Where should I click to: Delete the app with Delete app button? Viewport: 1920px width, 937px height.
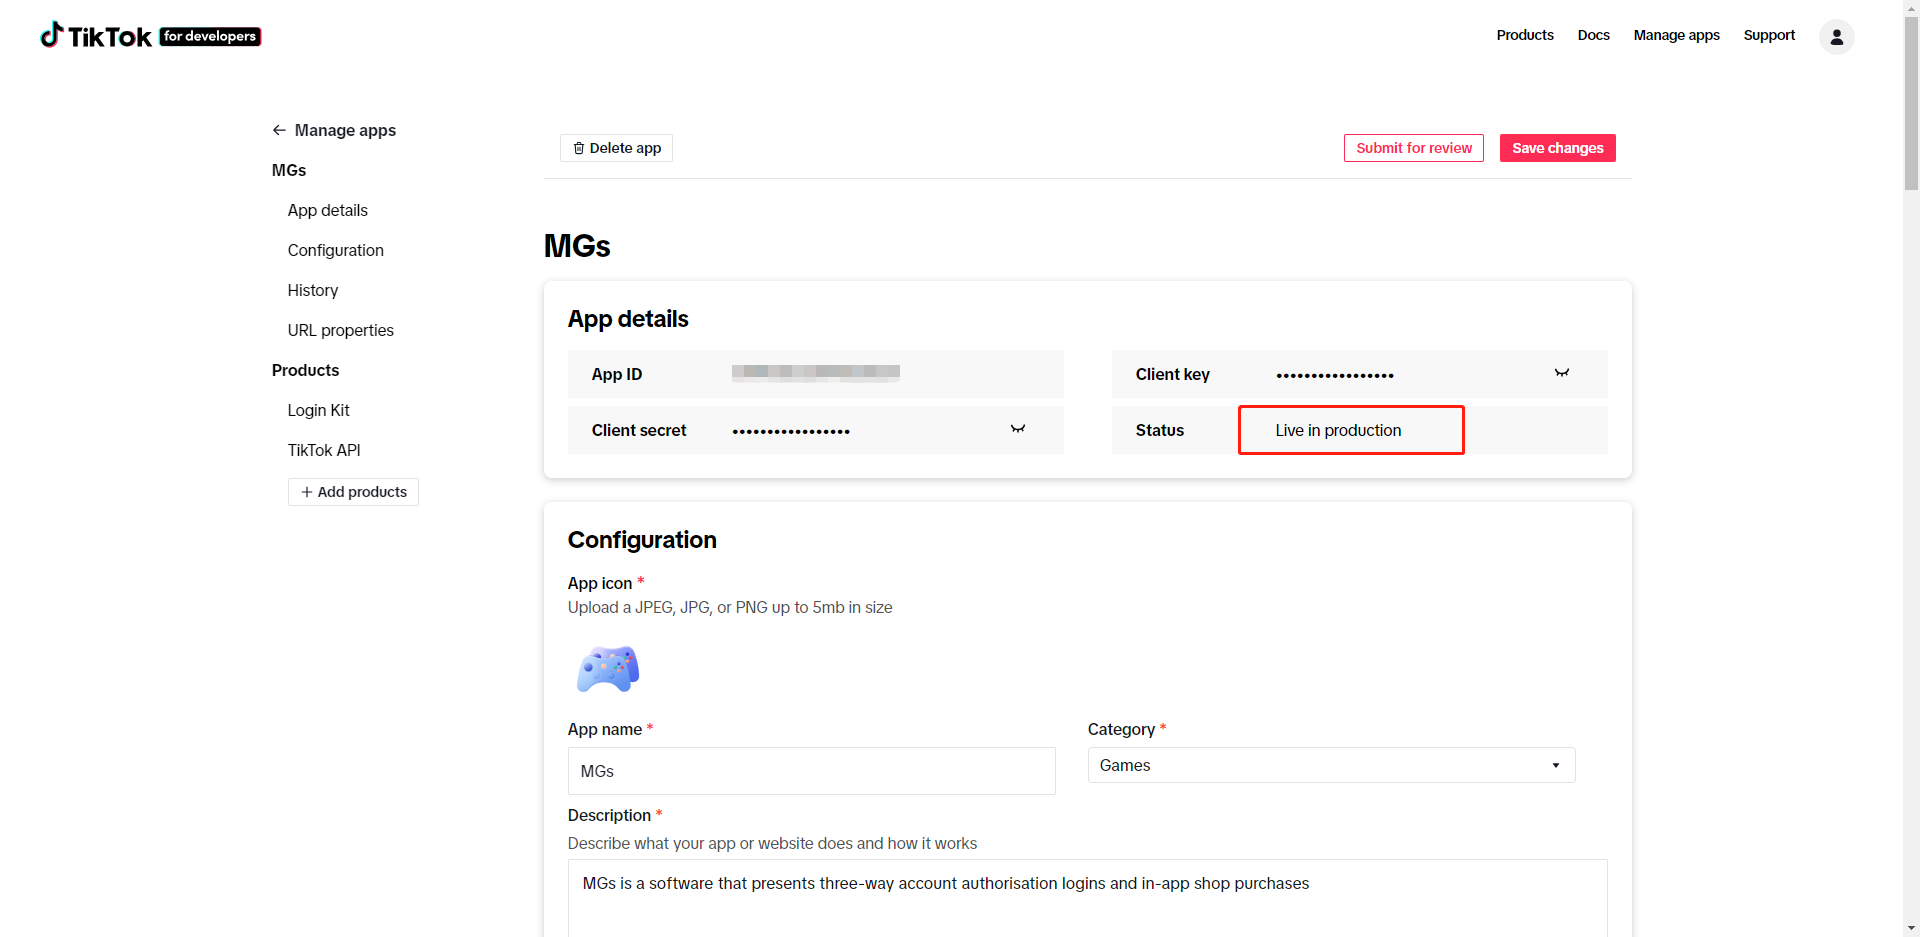click(616, 148)
